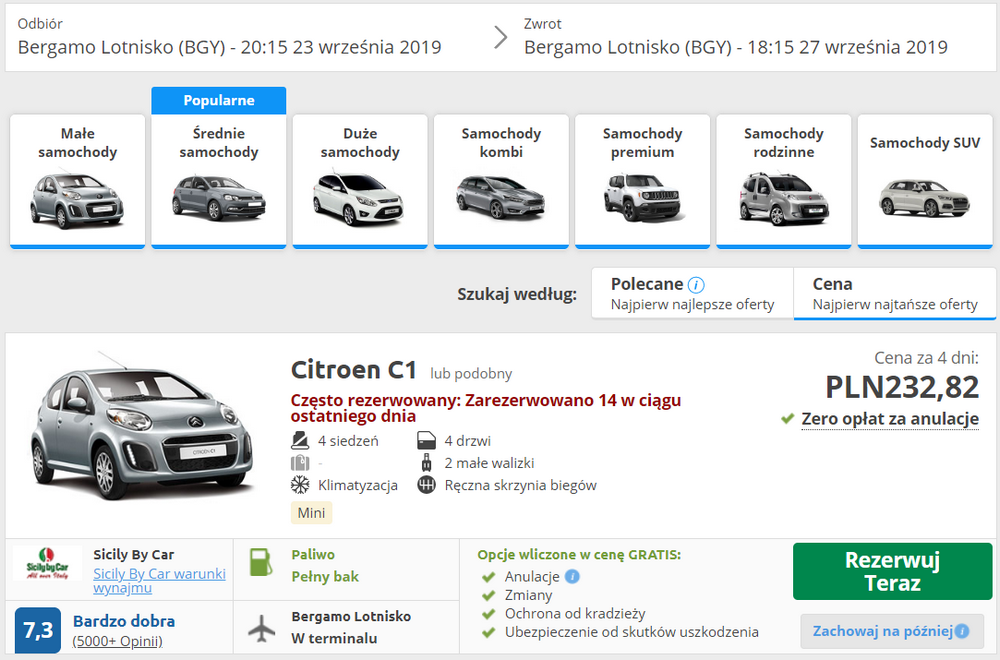Click the Bardzo dobra rating text
The width and height of the screenshot is (1000, 660).
tap(124, 621)
